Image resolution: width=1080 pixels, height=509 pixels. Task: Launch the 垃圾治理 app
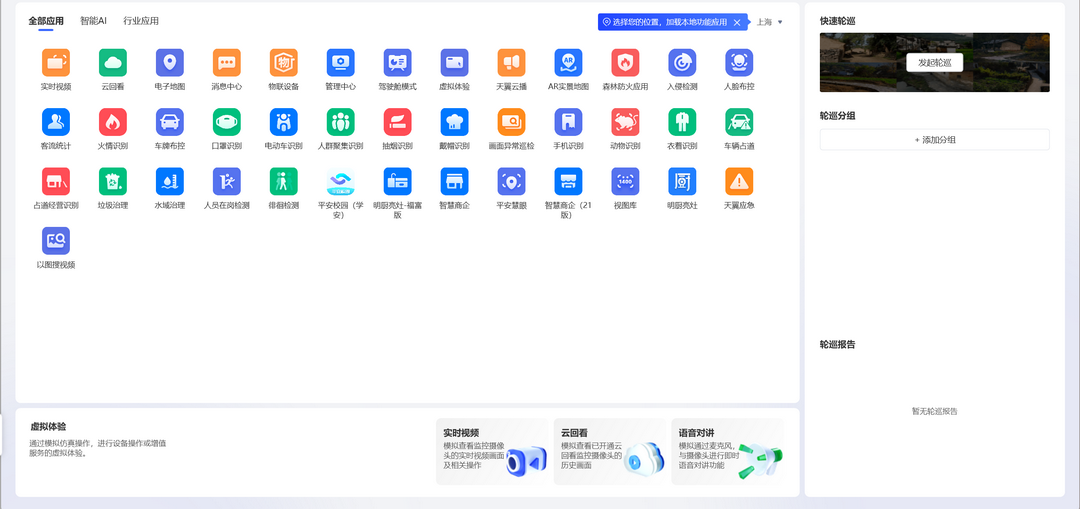[113, 181]
